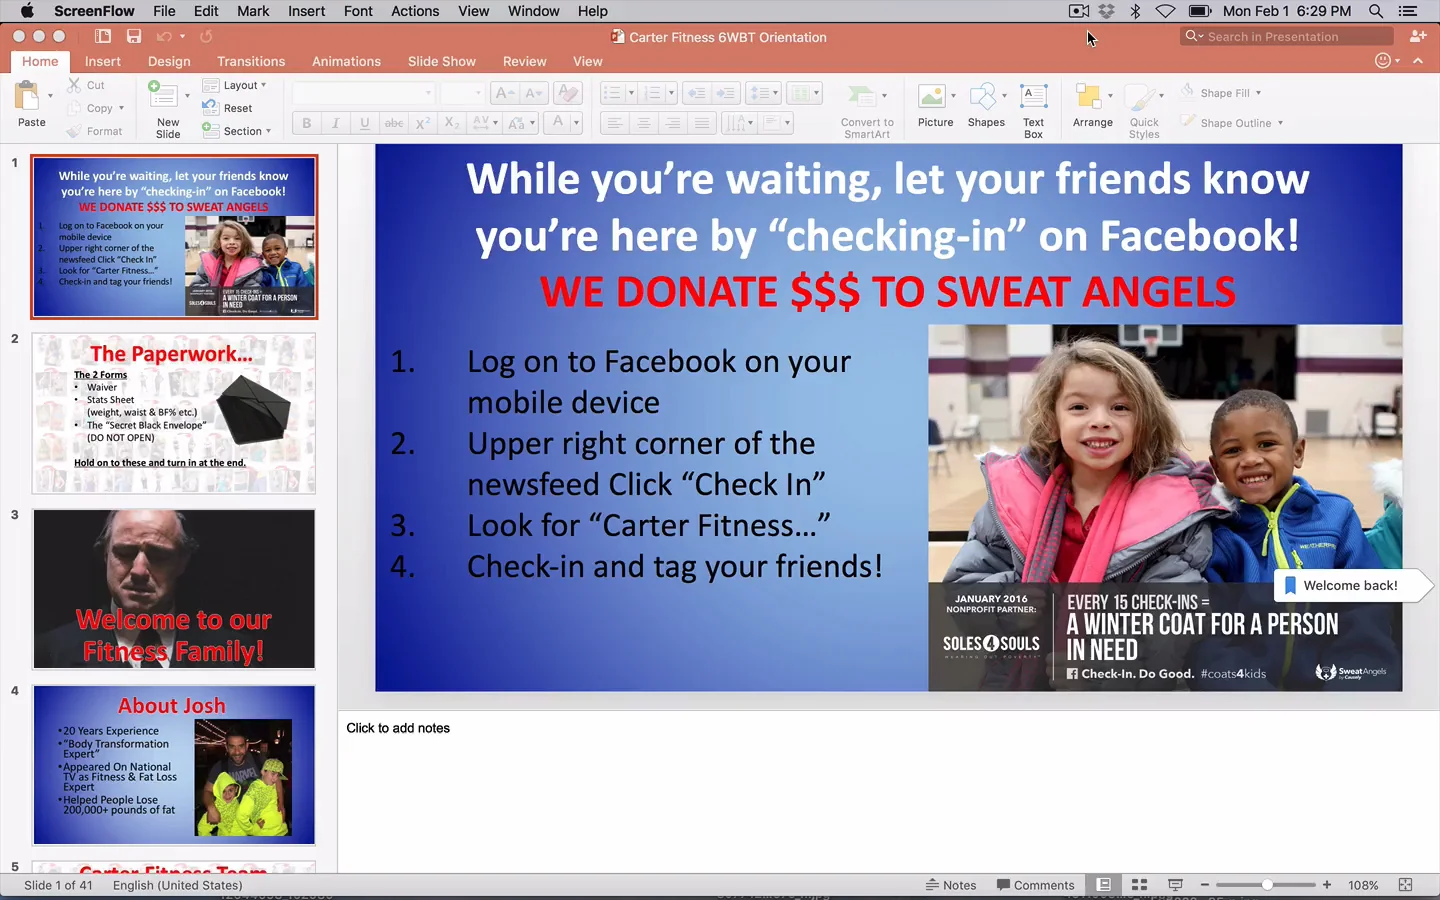Click the smiley feedback icon
The width and height of the screenshot is (1440, 900).
point(1383,61)
